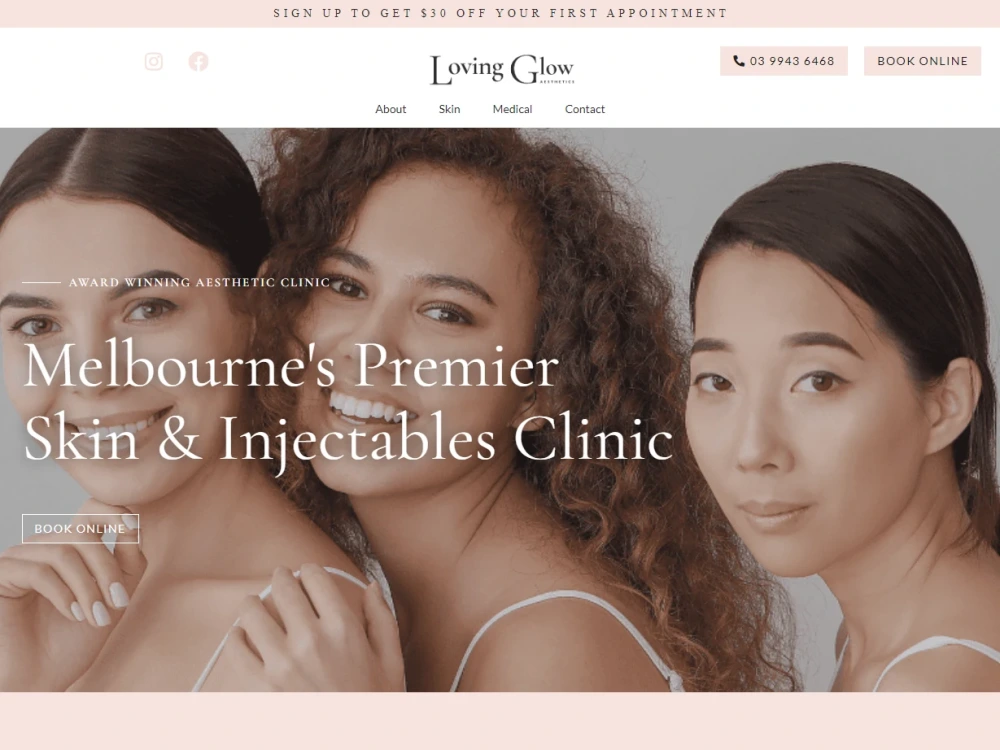Click the Melbourne's Premier heading line
Image resolution: width=1000 pixels, height=750 pixels.
click(291, 365)
